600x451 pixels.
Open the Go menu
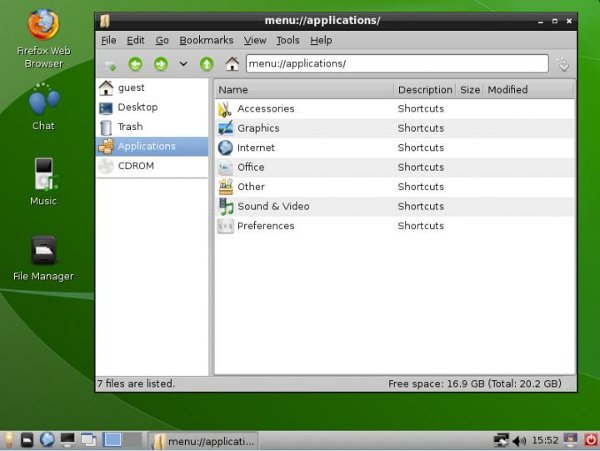pyautogui.click(x=162, y=40)
